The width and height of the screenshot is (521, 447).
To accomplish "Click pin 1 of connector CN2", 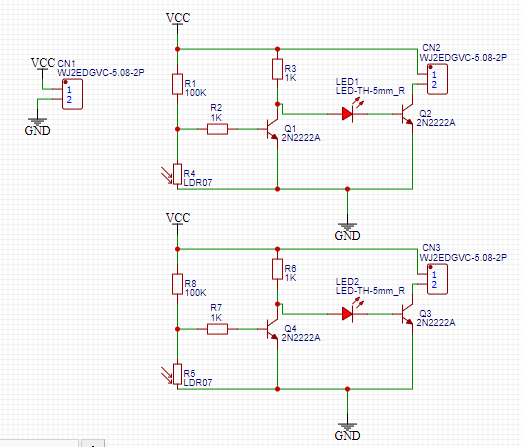I will (x=434, y=74).
